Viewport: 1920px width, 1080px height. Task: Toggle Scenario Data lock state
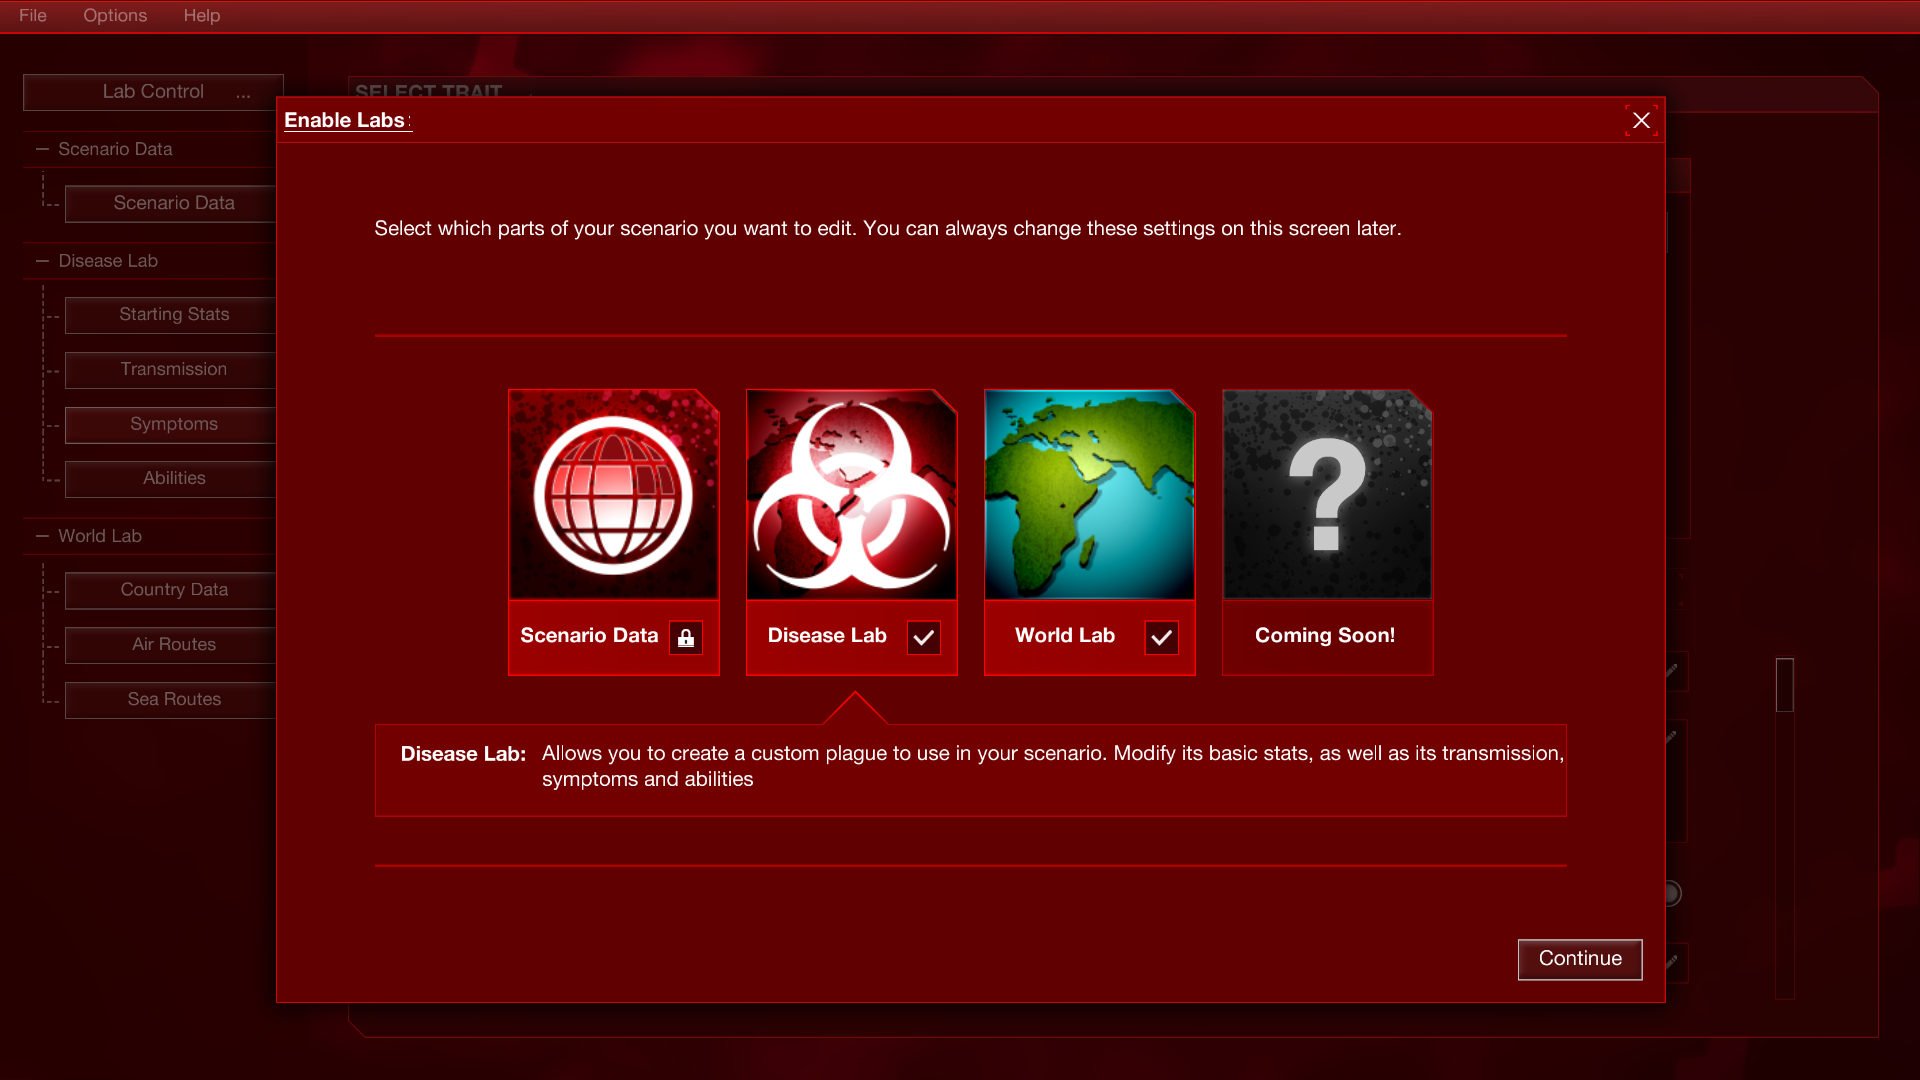[686, 637]
